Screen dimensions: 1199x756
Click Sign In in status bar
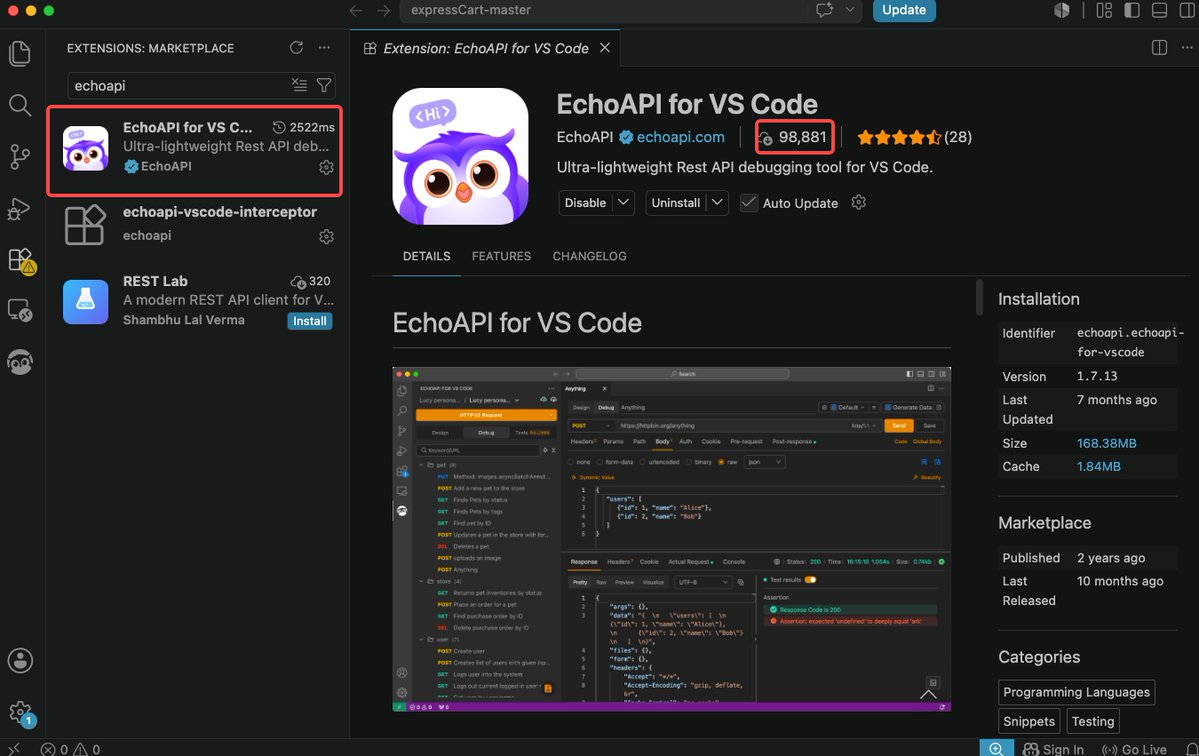1053,749
